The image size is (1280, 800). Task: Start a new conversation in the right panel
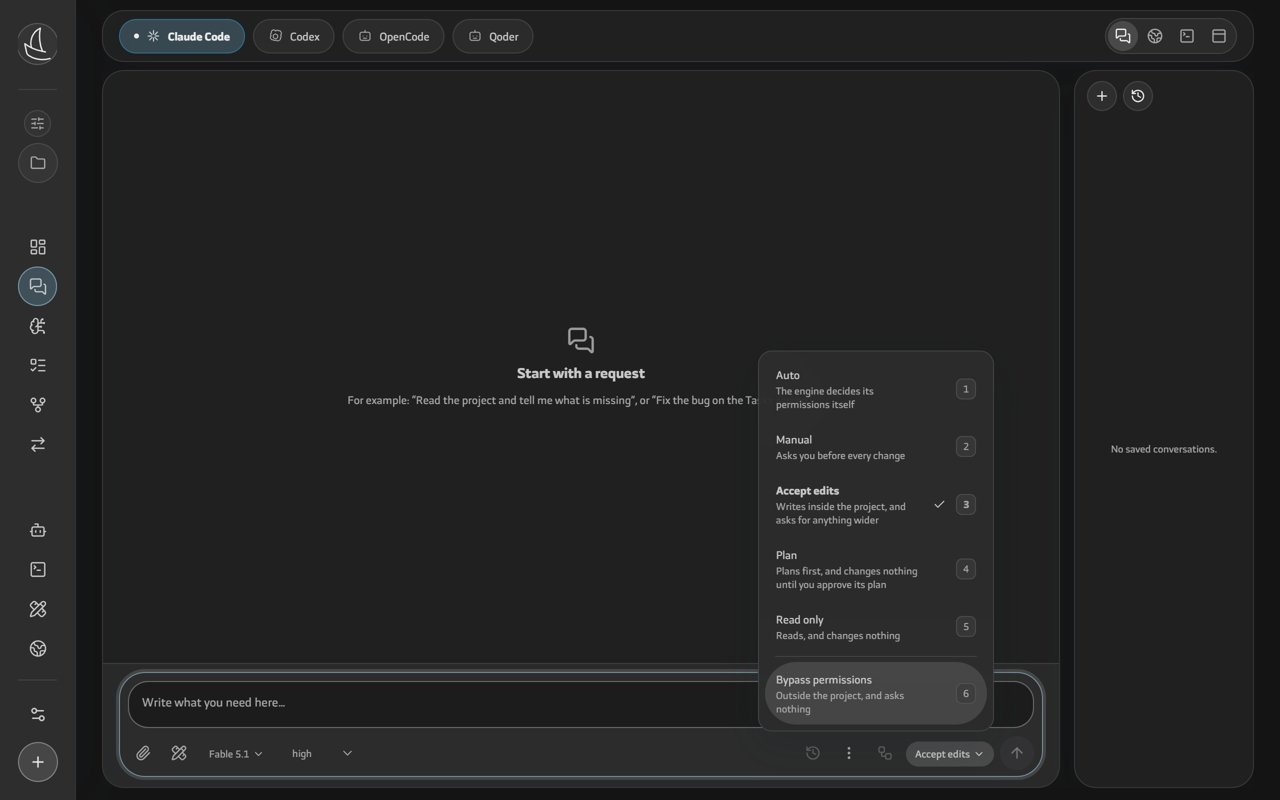[1102, 96]
